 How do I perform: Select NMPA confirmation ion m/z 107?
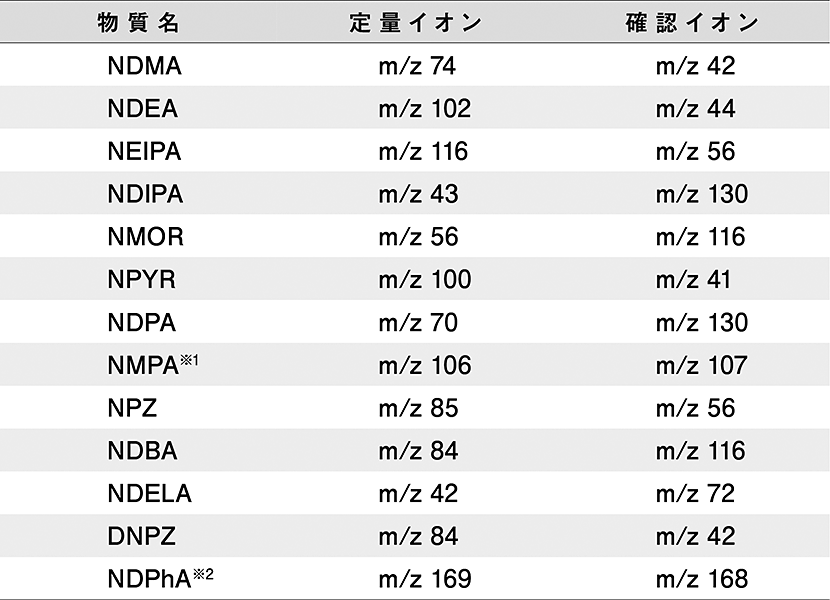(x=701, y=365)
